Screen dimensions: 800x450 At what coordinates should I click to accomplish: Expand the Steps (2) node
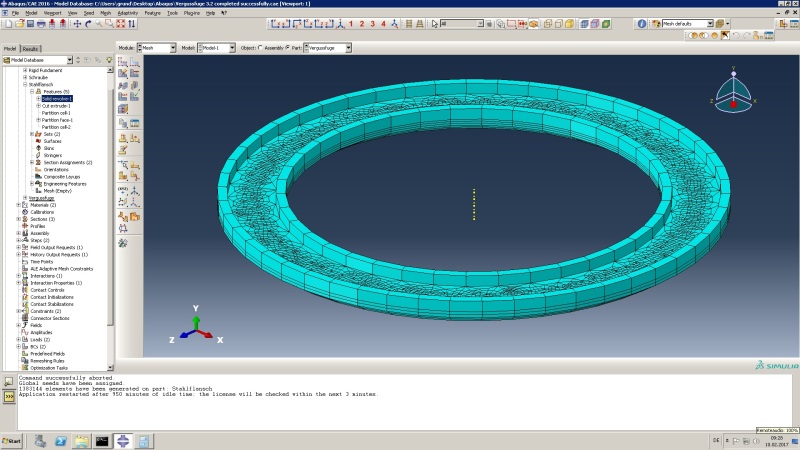click(x=18, y=240)
